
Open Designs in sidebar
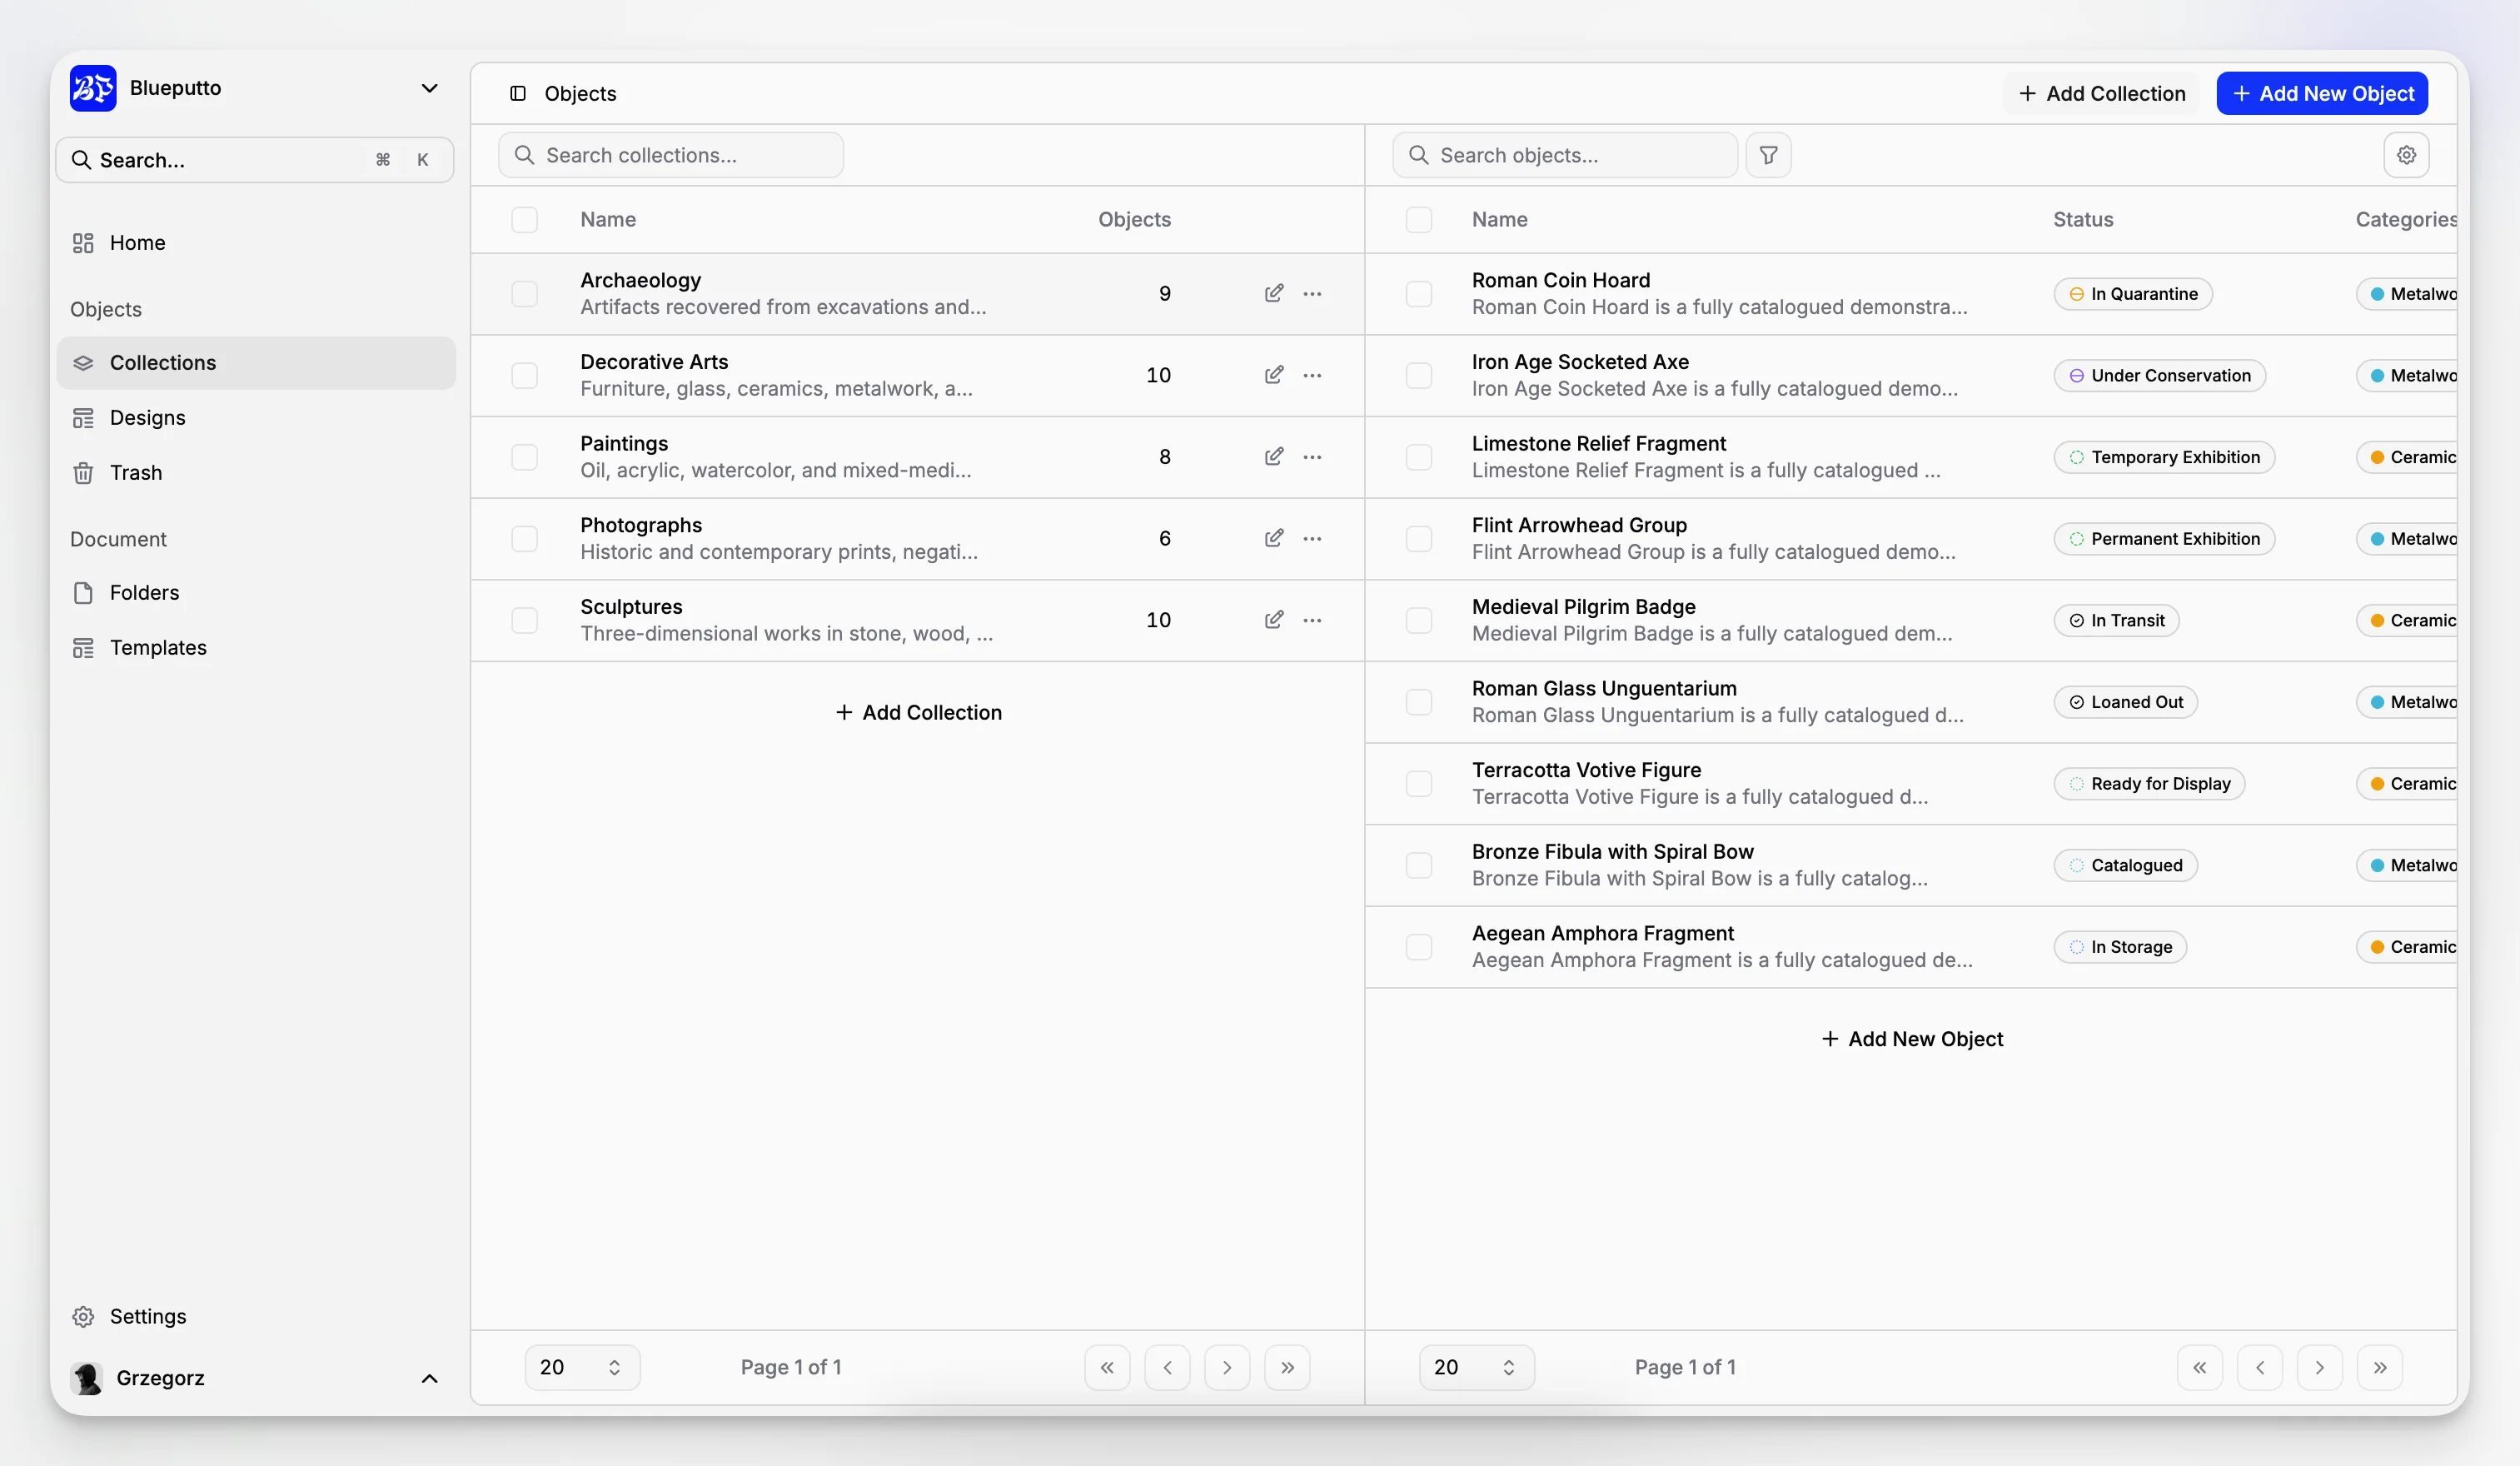(x=256, y=417)
